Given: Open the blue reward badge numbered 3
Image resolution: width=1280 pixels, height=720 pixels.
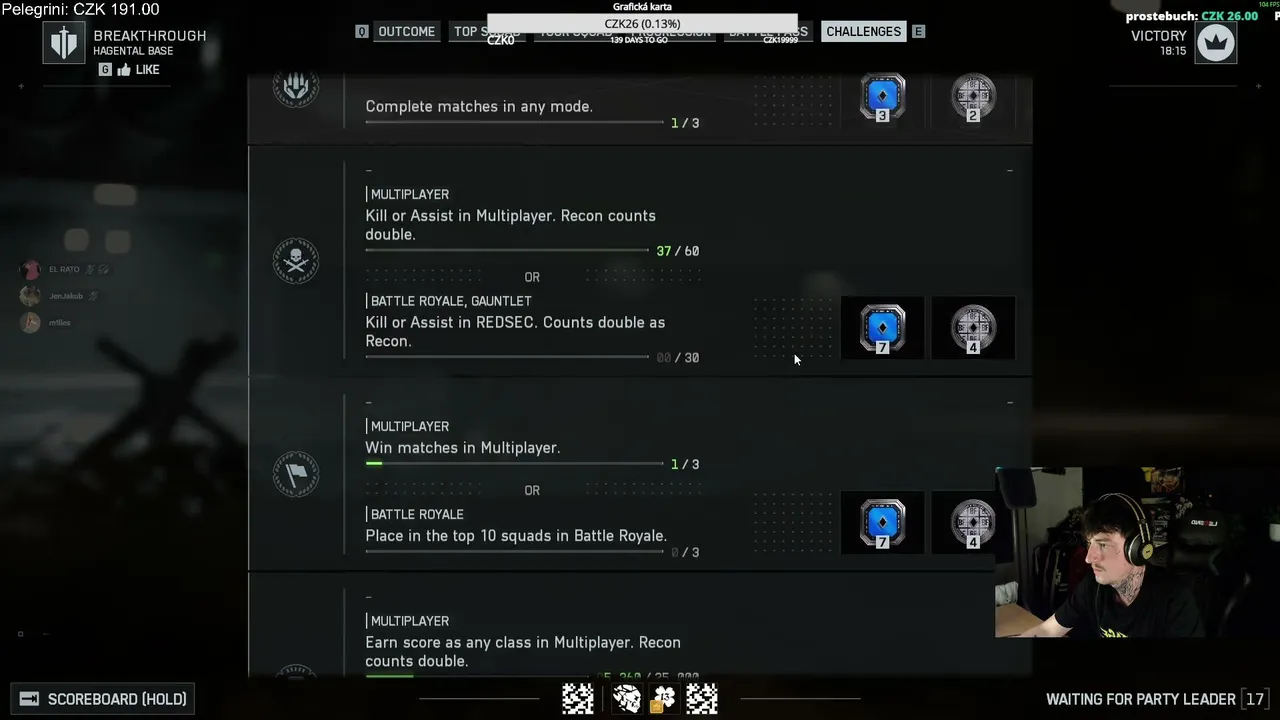Looking at the screenshot, I should [882, 97].
